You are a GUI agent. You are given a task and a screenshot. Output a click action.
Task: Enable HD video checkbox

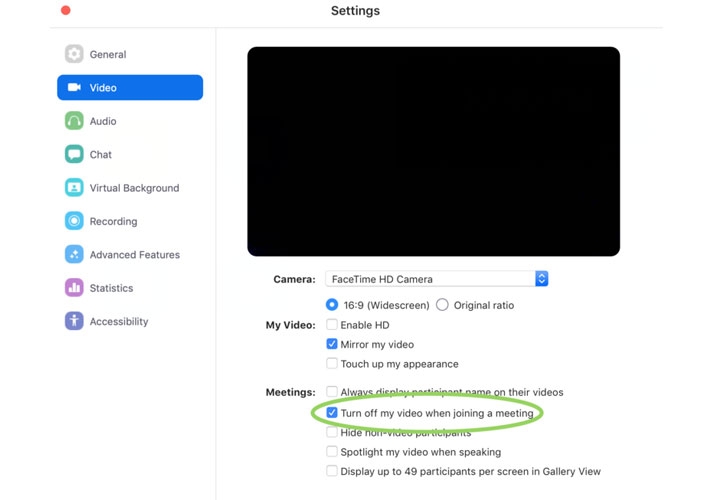click(x=332, y=325)
